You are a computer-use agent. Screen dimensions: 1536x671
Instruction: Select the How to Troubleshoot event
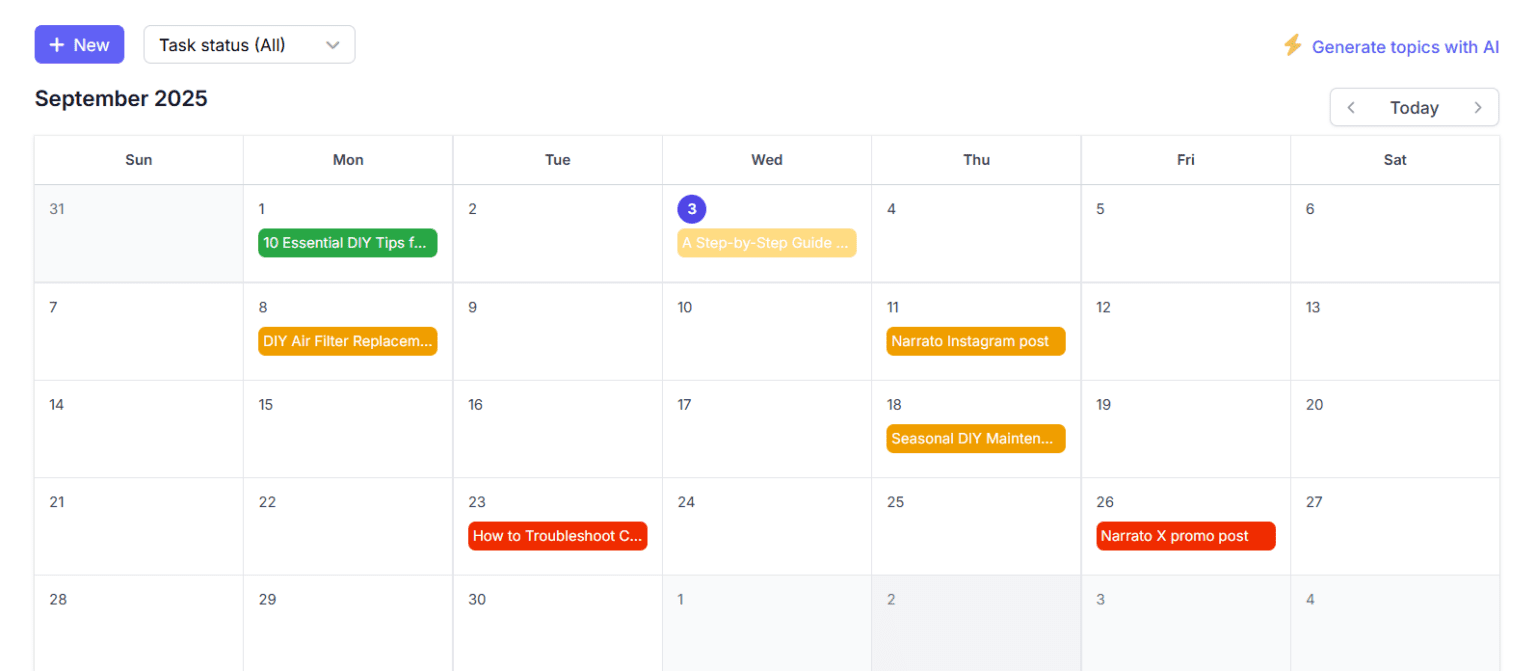coord(557,535)
